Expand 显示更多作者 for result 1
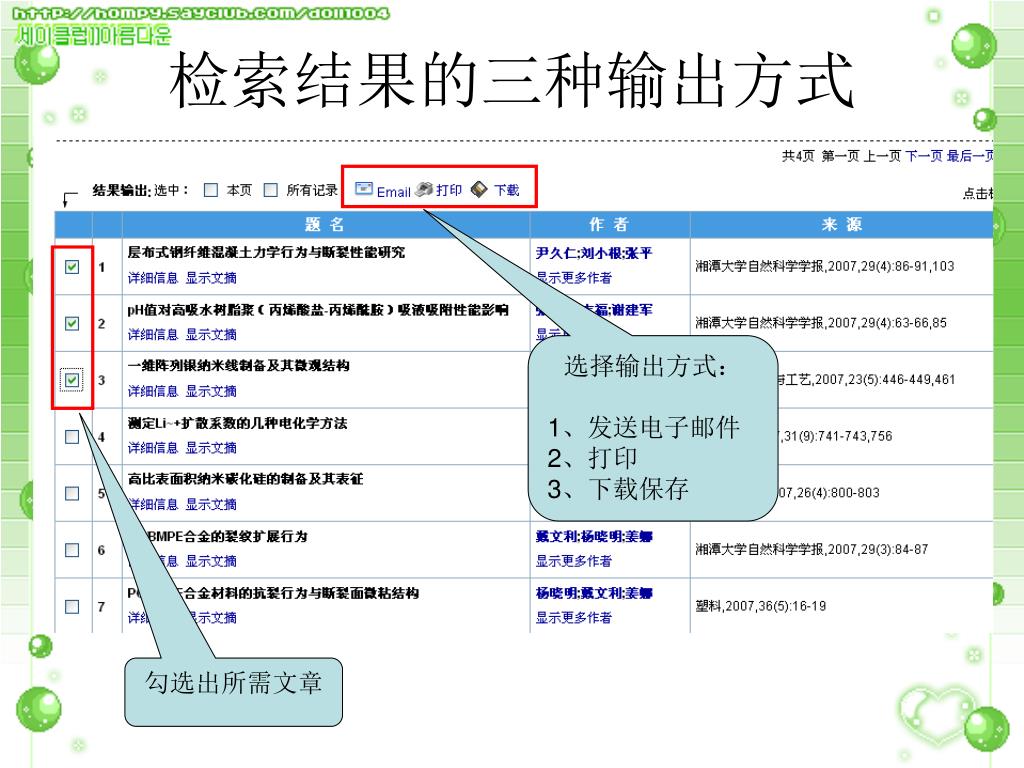The width and height of the screenshot is (1024, 768). coord(574,278)
